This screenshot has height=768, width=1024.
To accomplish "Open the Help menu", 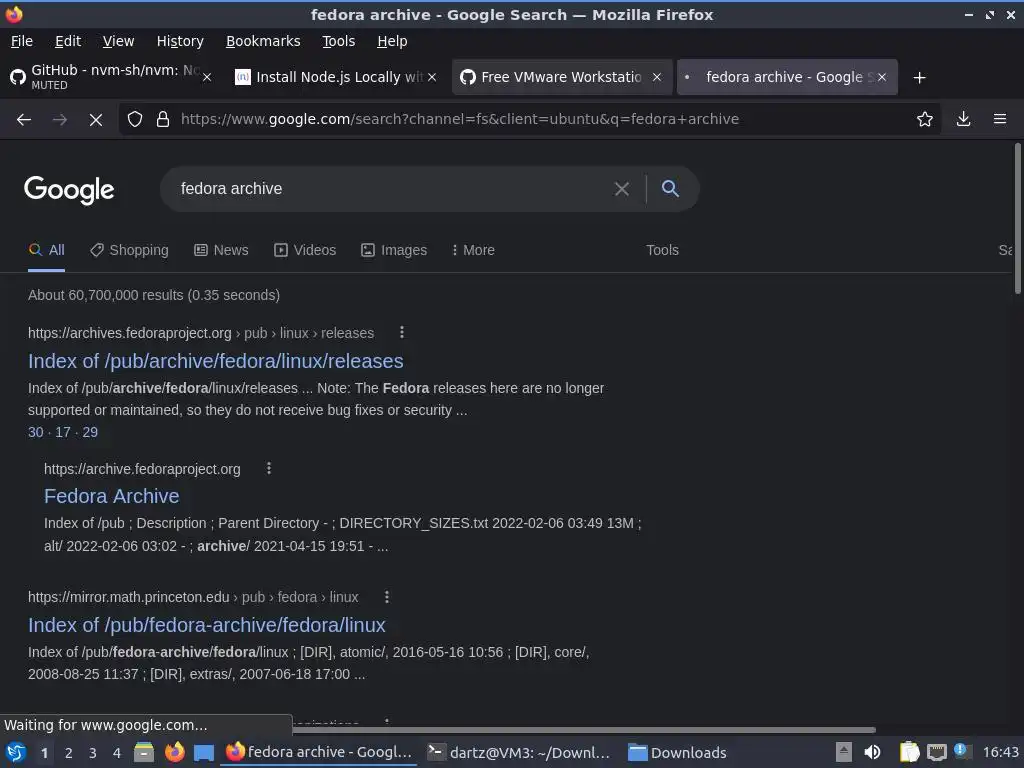I will click(392, 41).
